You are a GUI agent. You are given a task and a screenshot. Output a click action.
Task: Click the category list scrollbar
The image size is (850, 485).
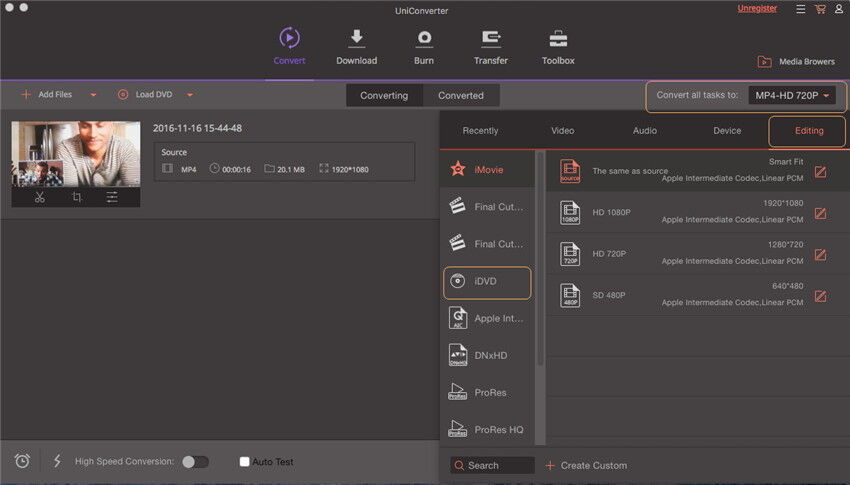click(540, 259)
